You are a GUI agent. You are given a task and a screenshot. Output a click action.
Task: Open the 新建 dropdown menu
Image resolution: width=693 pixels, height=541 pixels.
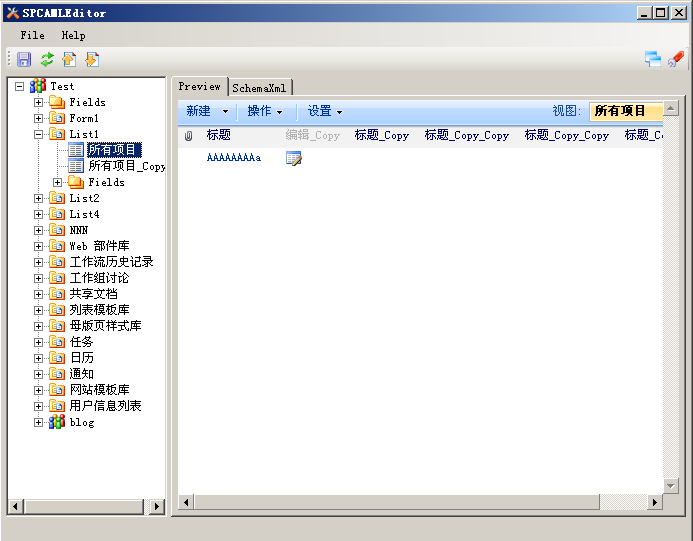tap(207, 111)
